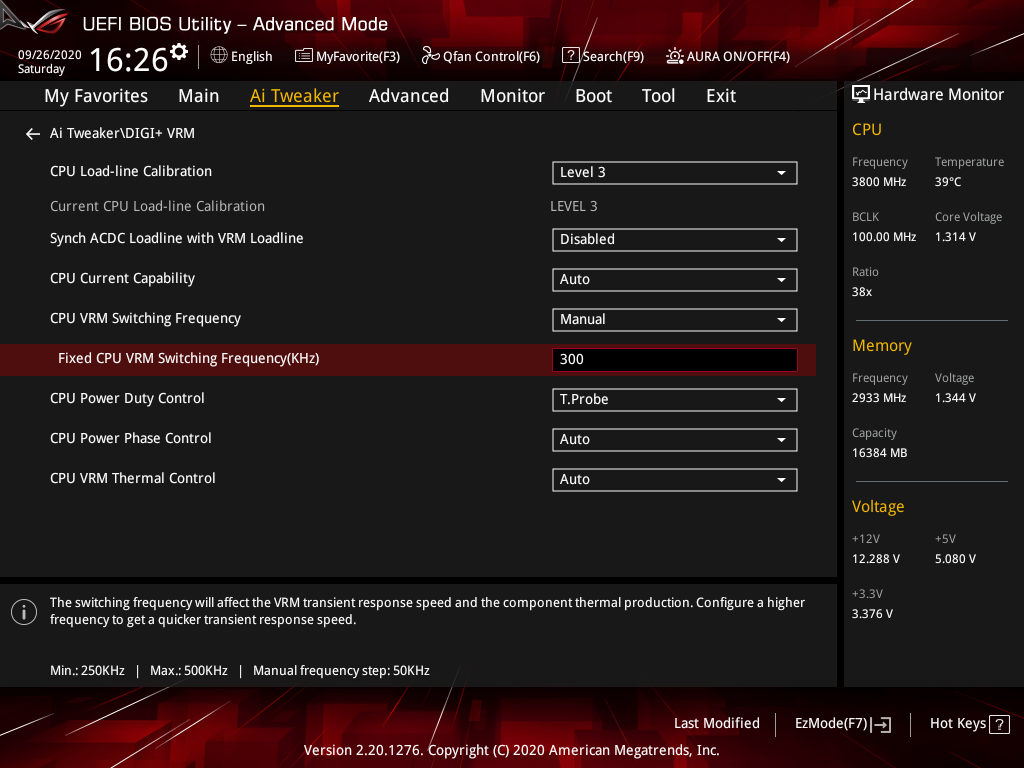This screenshot has height=768, width=1024.
Task: Open the Tool tab
Action: [658, 96]
